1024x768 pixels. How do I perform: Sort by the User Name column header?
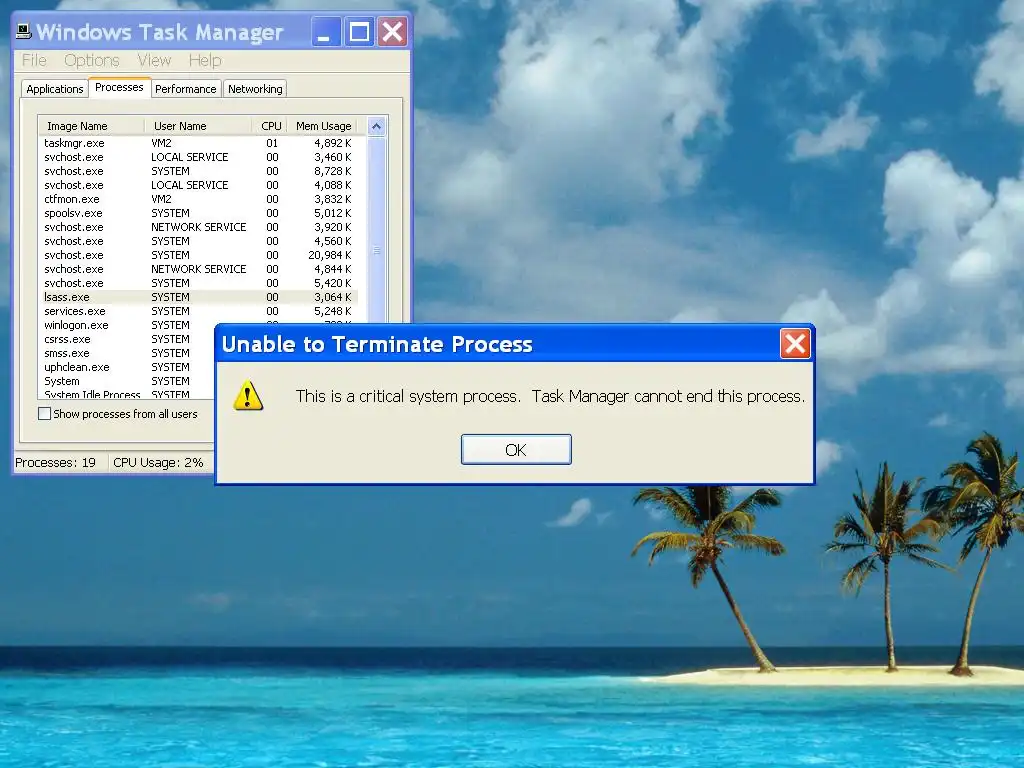tap(198, 126)
